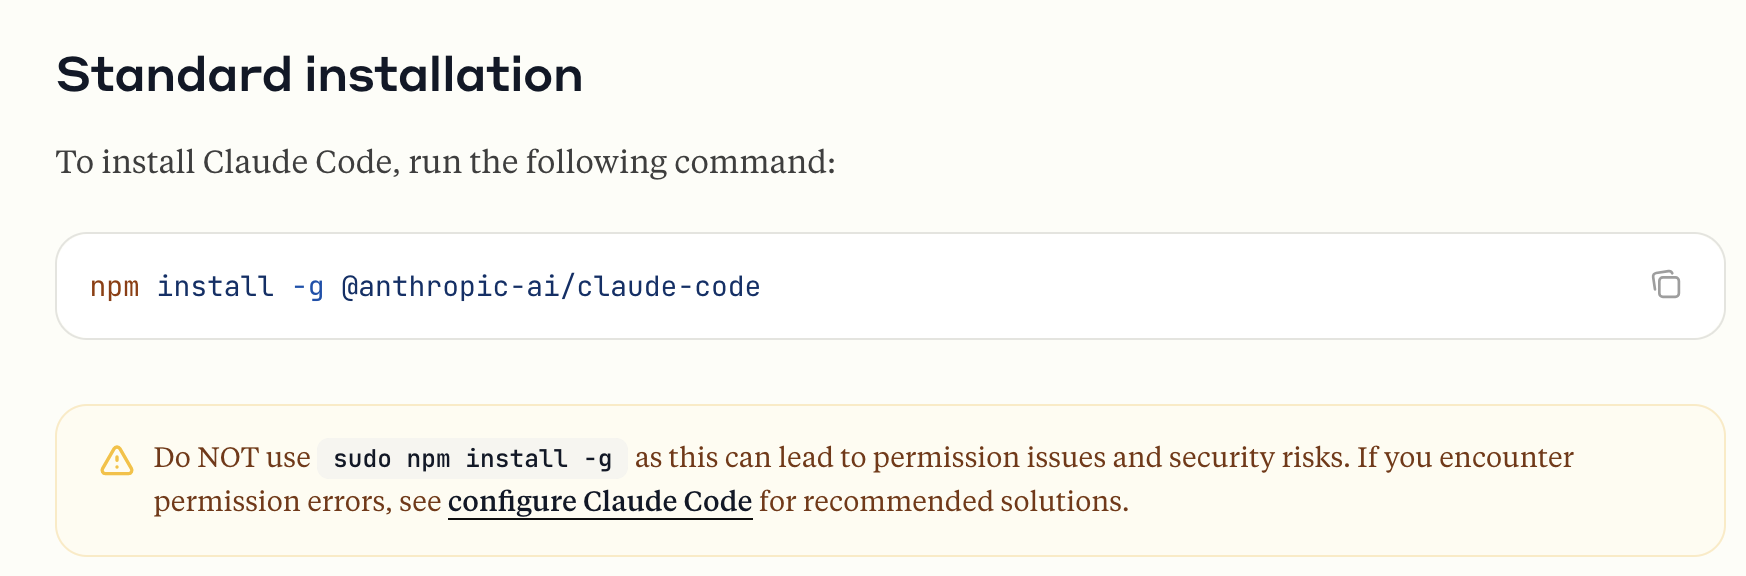Click 'If you encounter' sentence in warning
Viewport: 1746px width, 576px height.
[1465, 457]
